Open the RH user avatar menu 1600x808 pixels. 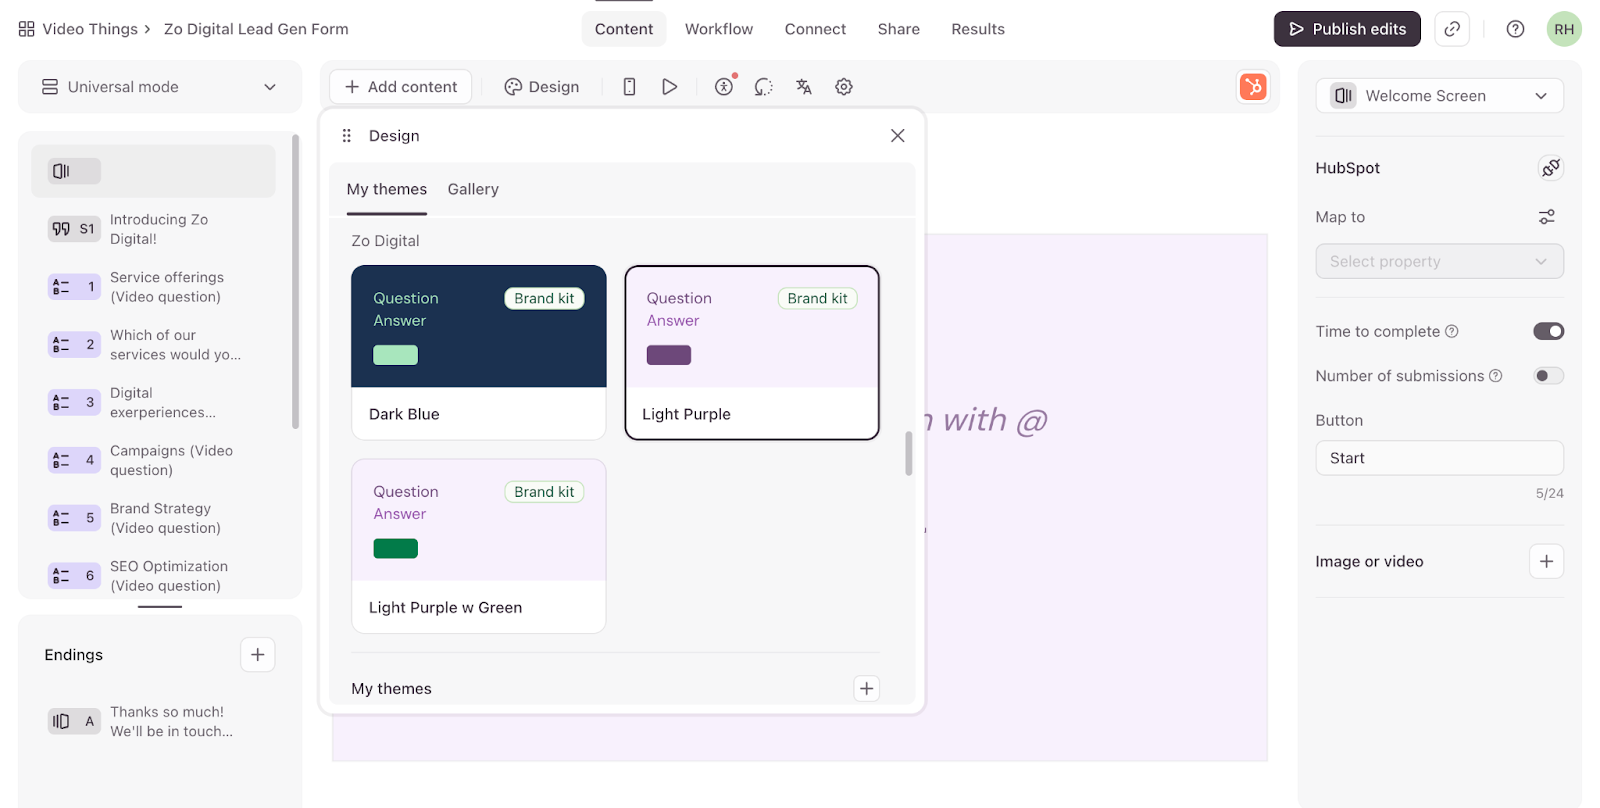(x=1564, y=29)
